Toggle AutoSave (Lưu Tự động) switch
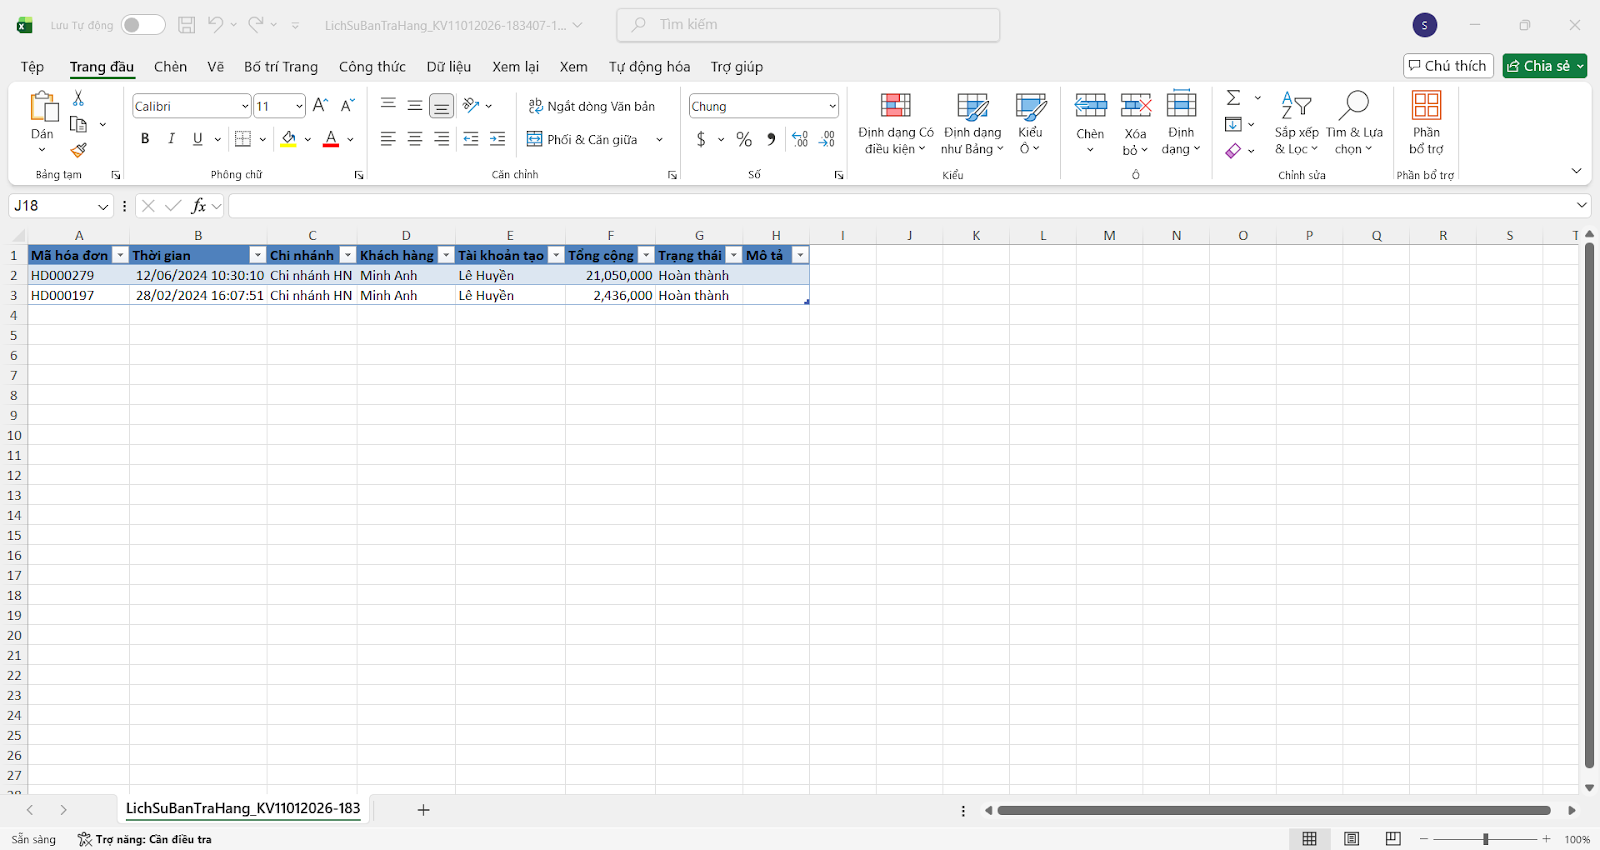Screen dimensions: 1600x850 [x=143, y=25]
